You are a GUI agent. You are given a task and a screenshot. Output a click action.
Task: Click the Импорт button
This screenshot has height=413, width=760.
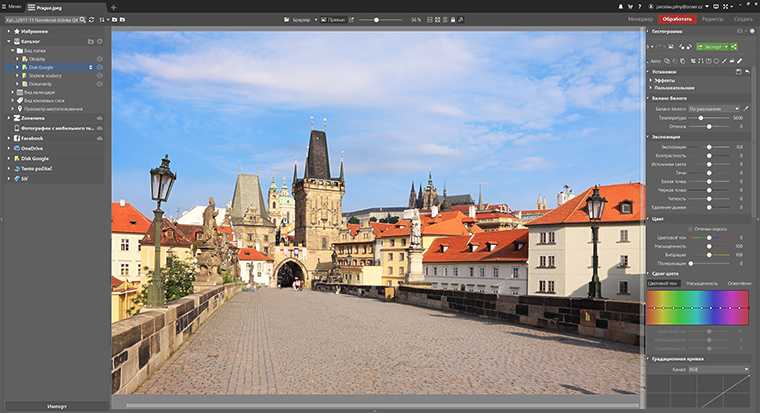click(57, 406)
